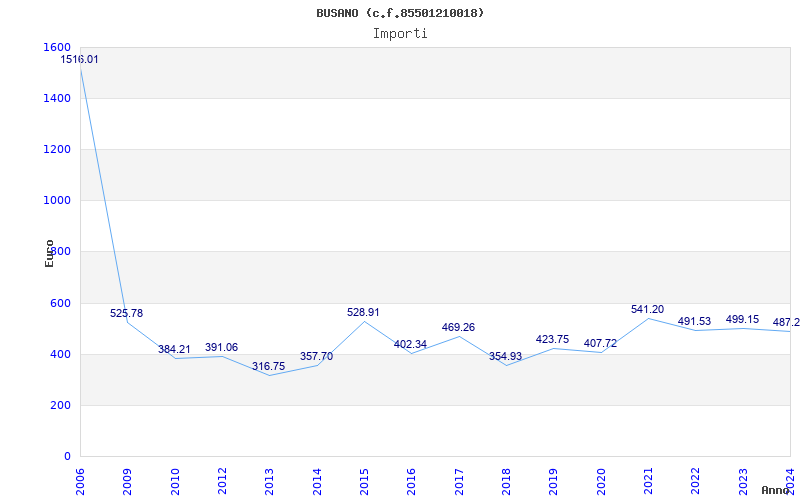Click the Euro y-axis label

coord(49,253)
